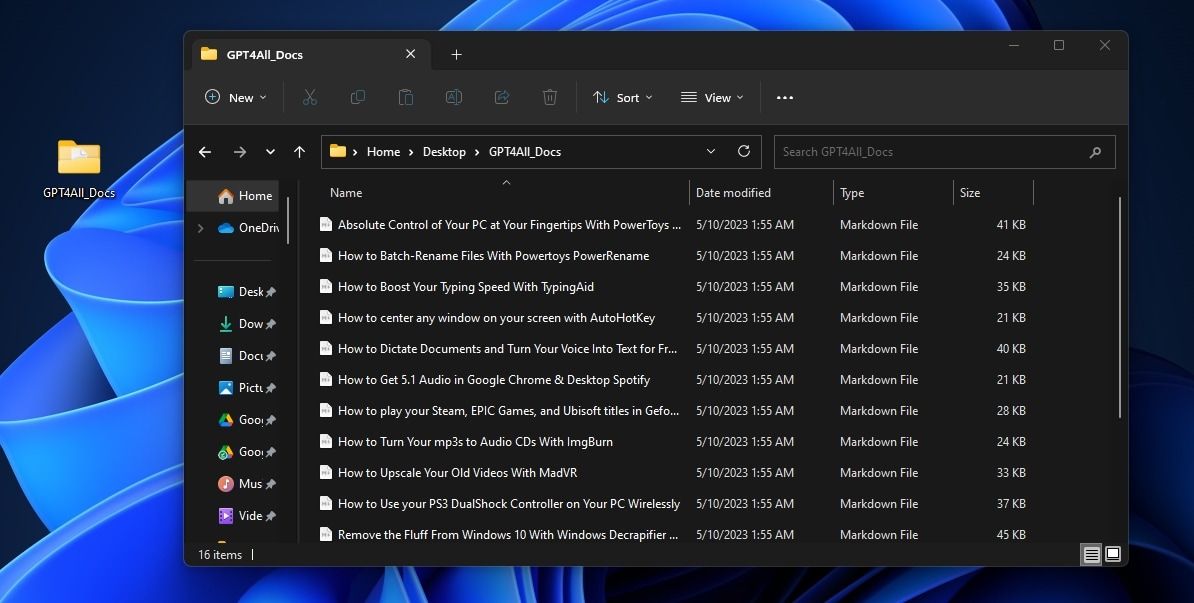Switch to details view in the status bar
This screenshot has height=603, width=1194.
[1091, 554]
